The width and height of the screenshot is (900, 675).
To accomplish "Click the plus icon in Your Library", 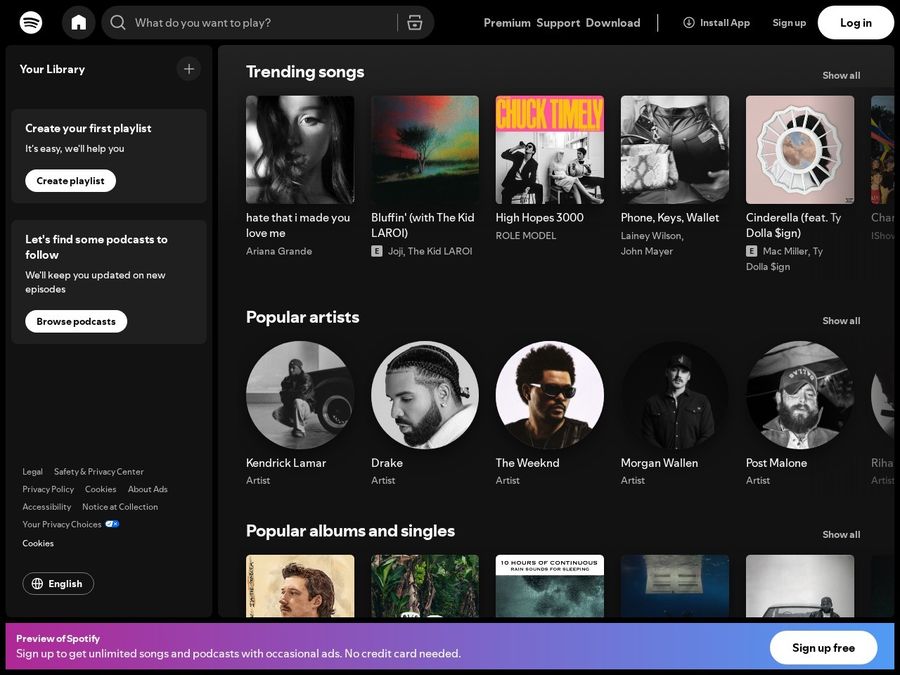I will pyautogui.click(x=189, y=69).
